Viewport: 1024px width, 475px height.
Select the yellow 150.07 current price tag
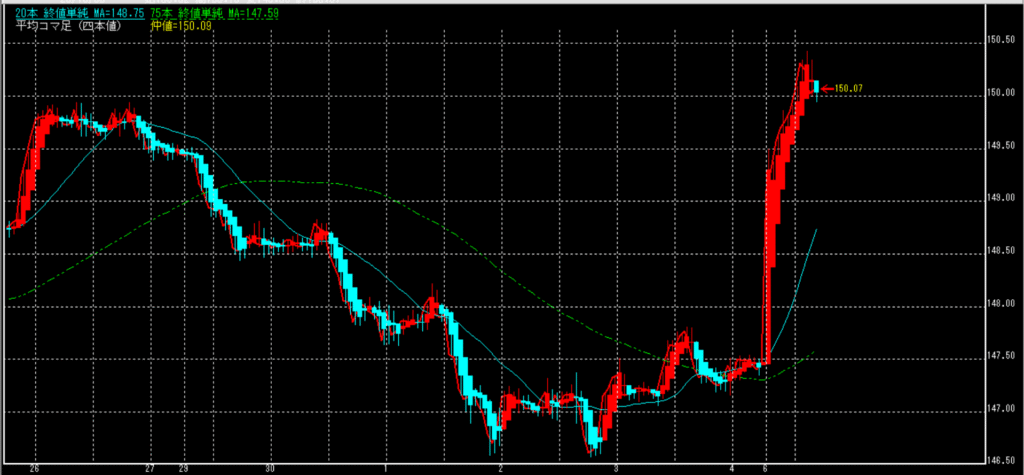(x=848, y=89)
